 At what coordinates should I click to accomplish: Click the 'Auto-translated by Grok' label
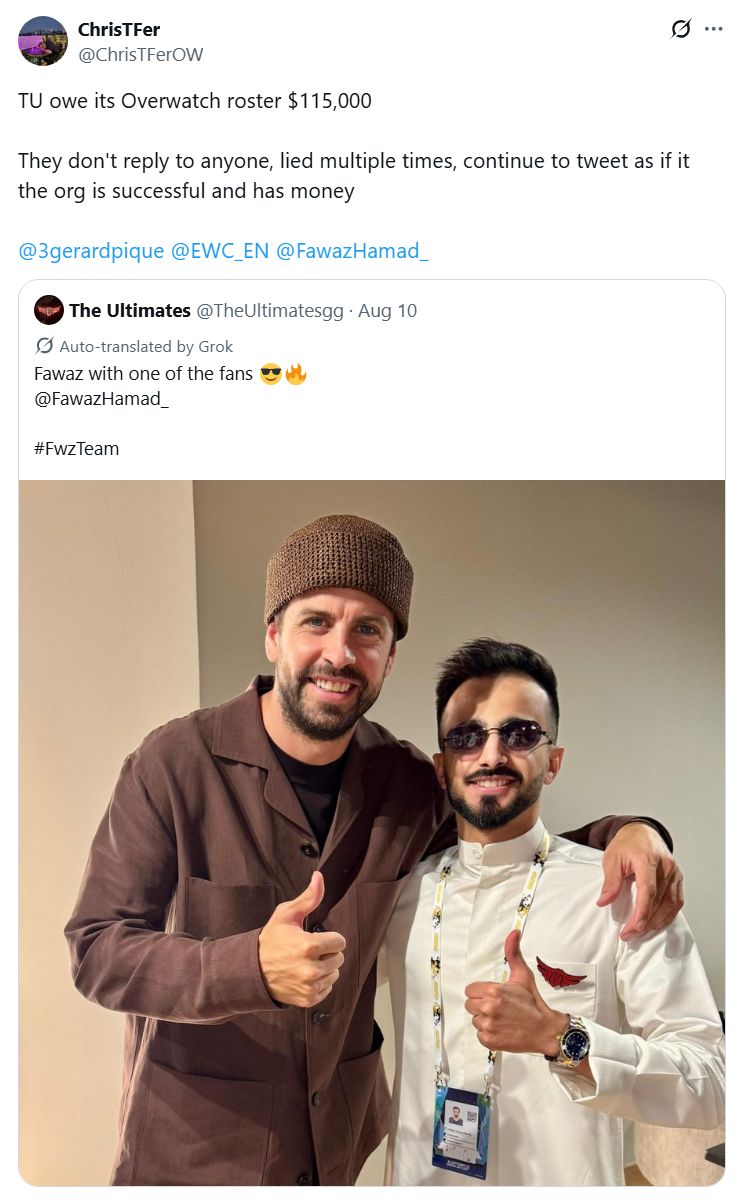(x=146, y=346)
